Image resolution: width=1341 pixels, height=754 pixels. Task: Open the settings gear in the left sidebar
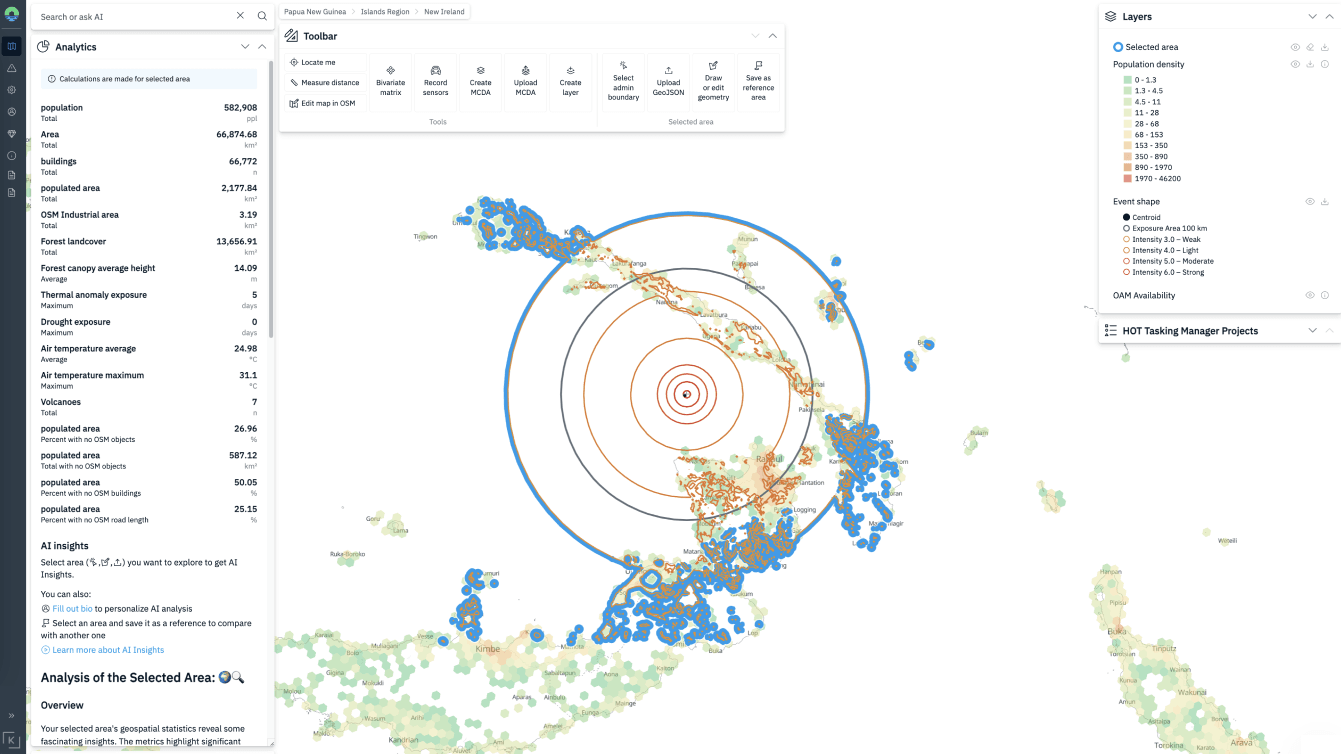point(12,88)
